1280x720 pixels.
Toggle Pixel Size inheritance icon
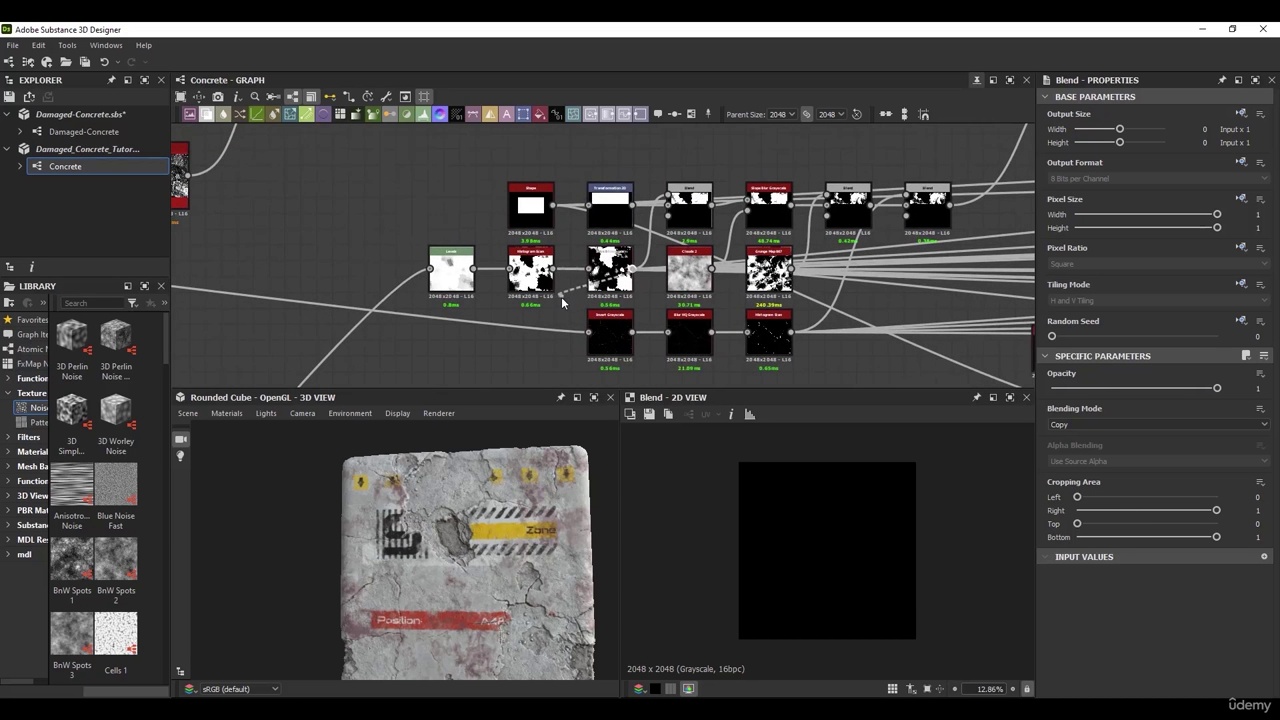(1241, 199)
